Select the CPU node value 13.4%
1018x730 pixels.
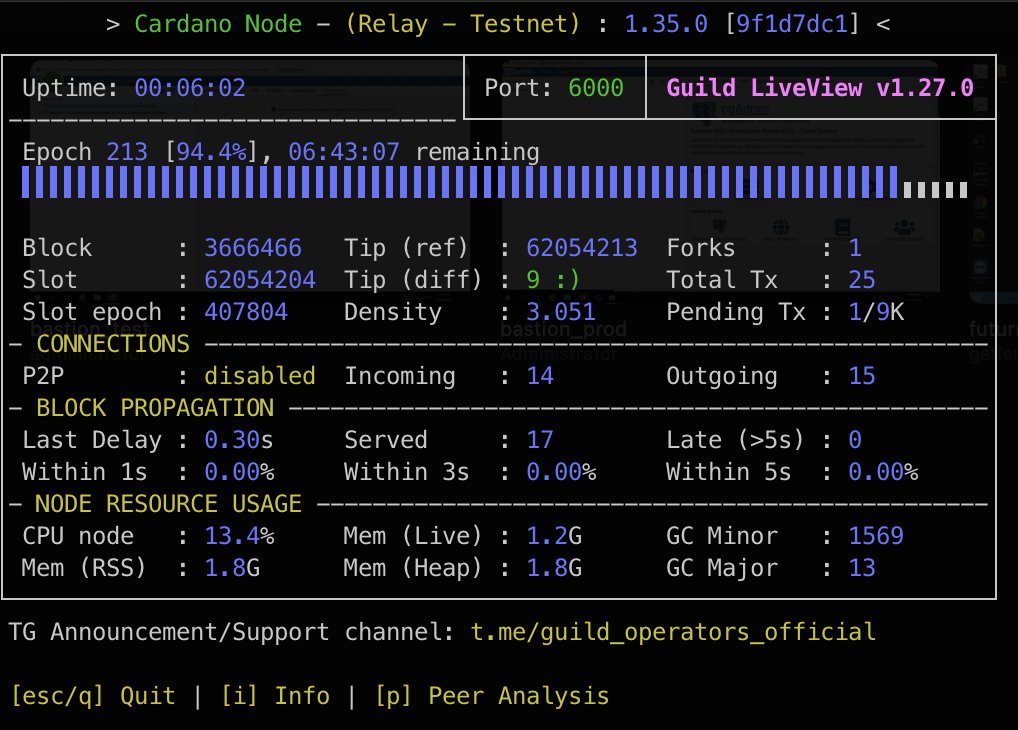point(239,536)
